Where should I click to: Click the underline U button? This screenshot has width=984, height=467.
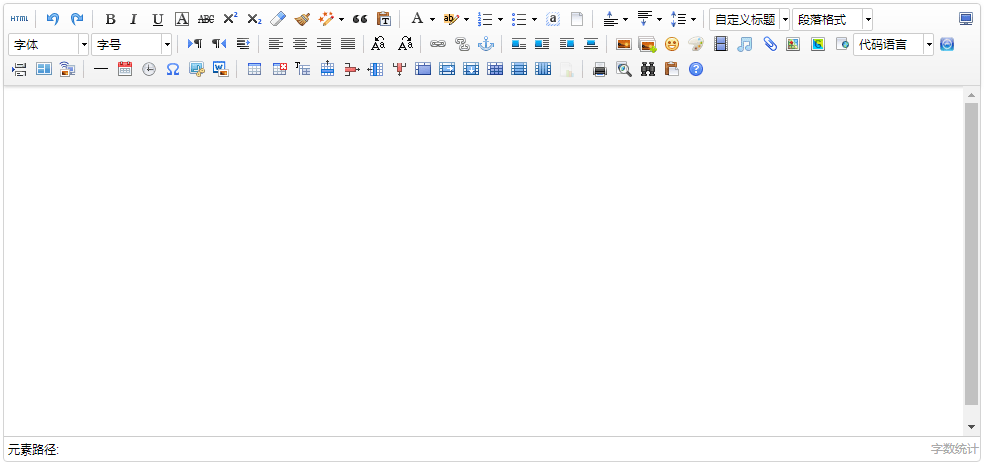point(158,19)
